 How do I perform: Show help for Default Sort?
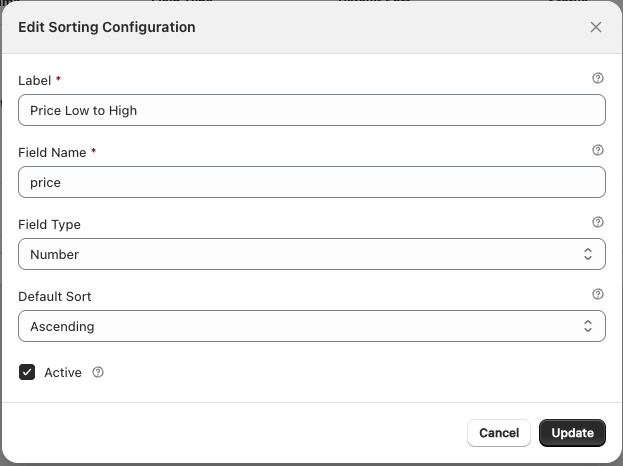click(598, 294)
